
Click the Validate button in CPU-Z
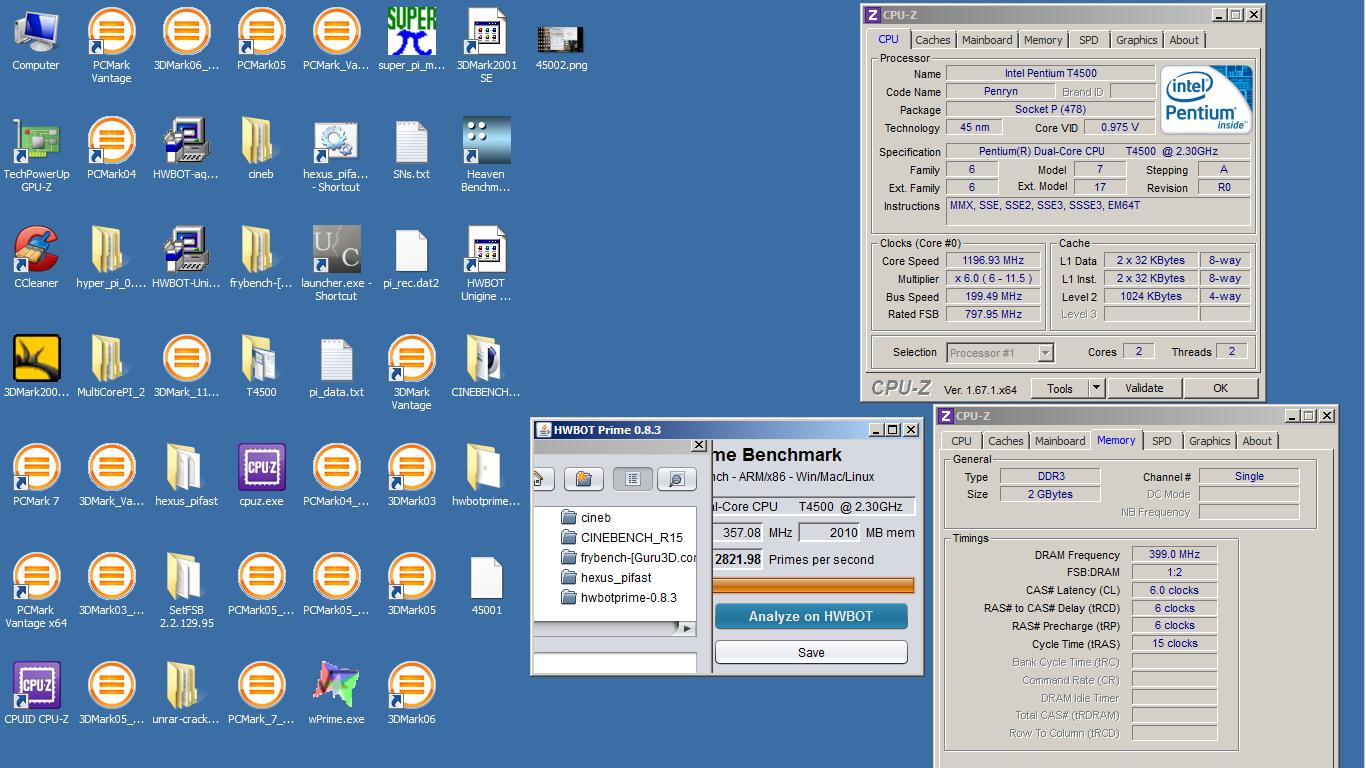tap(1144, 388)
